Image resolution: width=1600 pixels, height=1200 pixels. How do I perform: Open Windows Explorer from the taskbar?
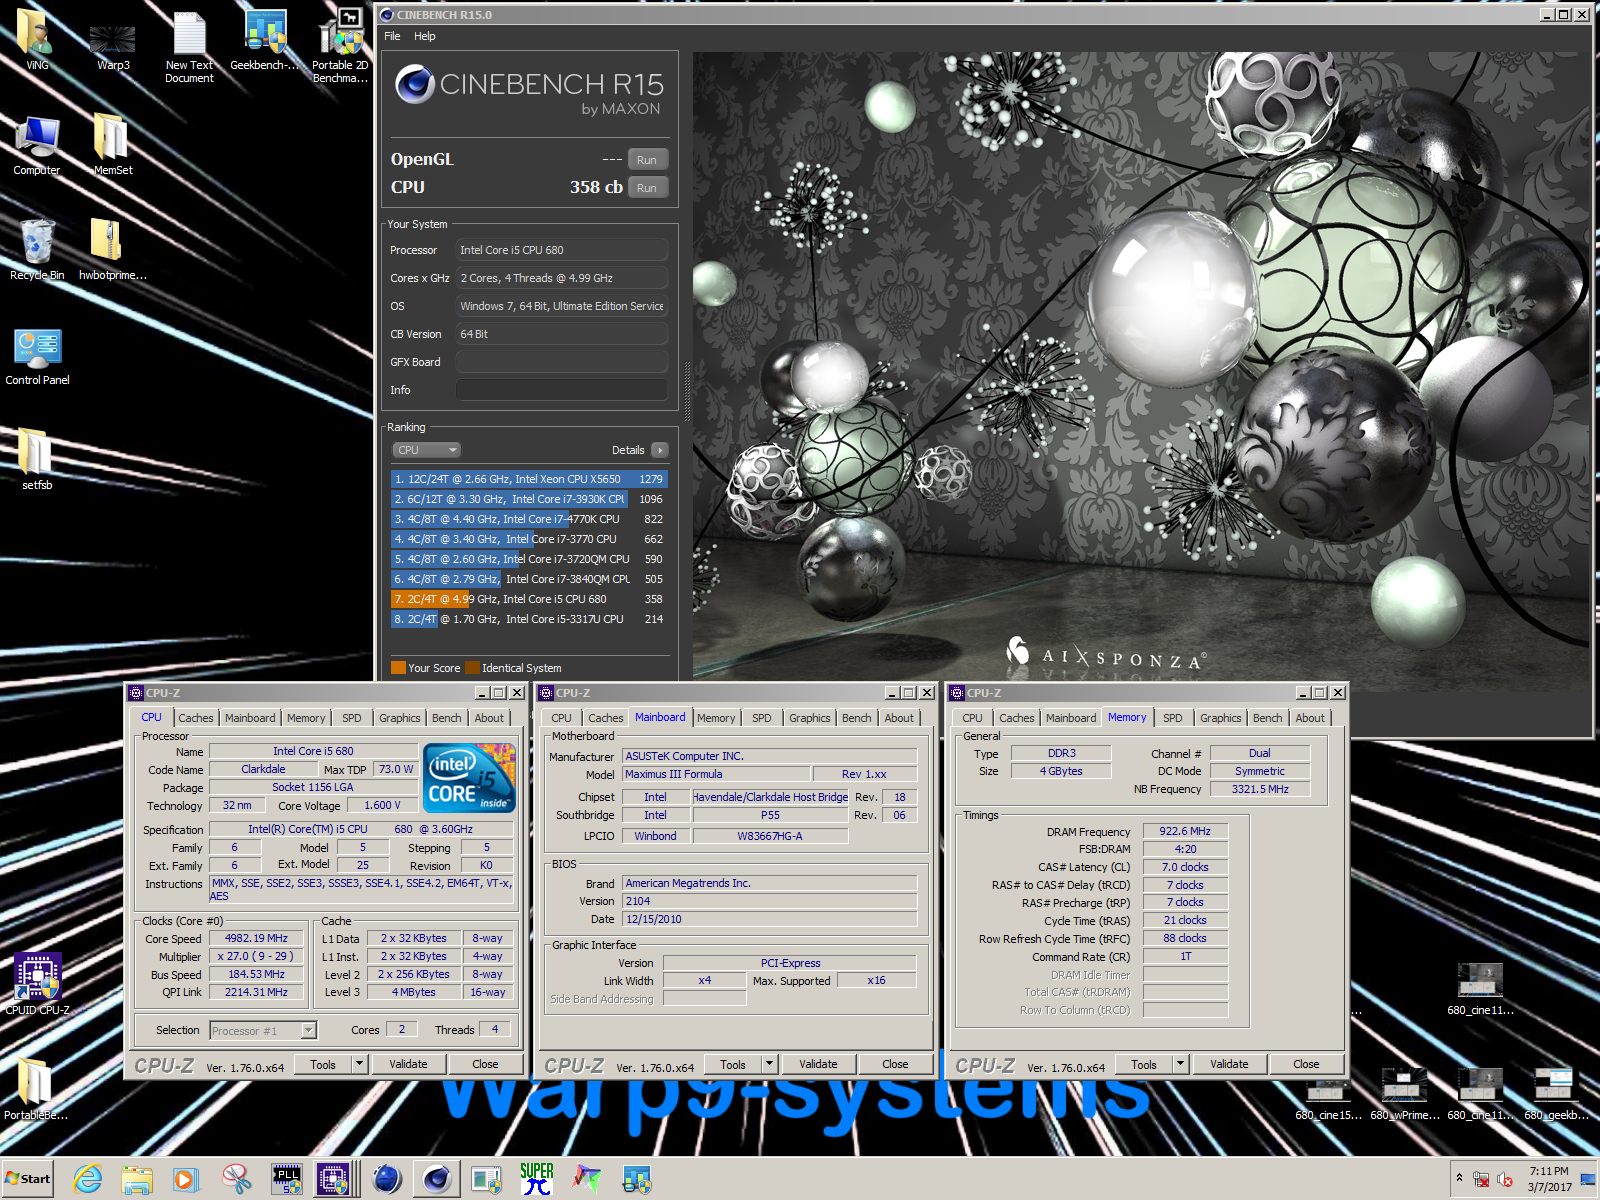coord(137,1179)
